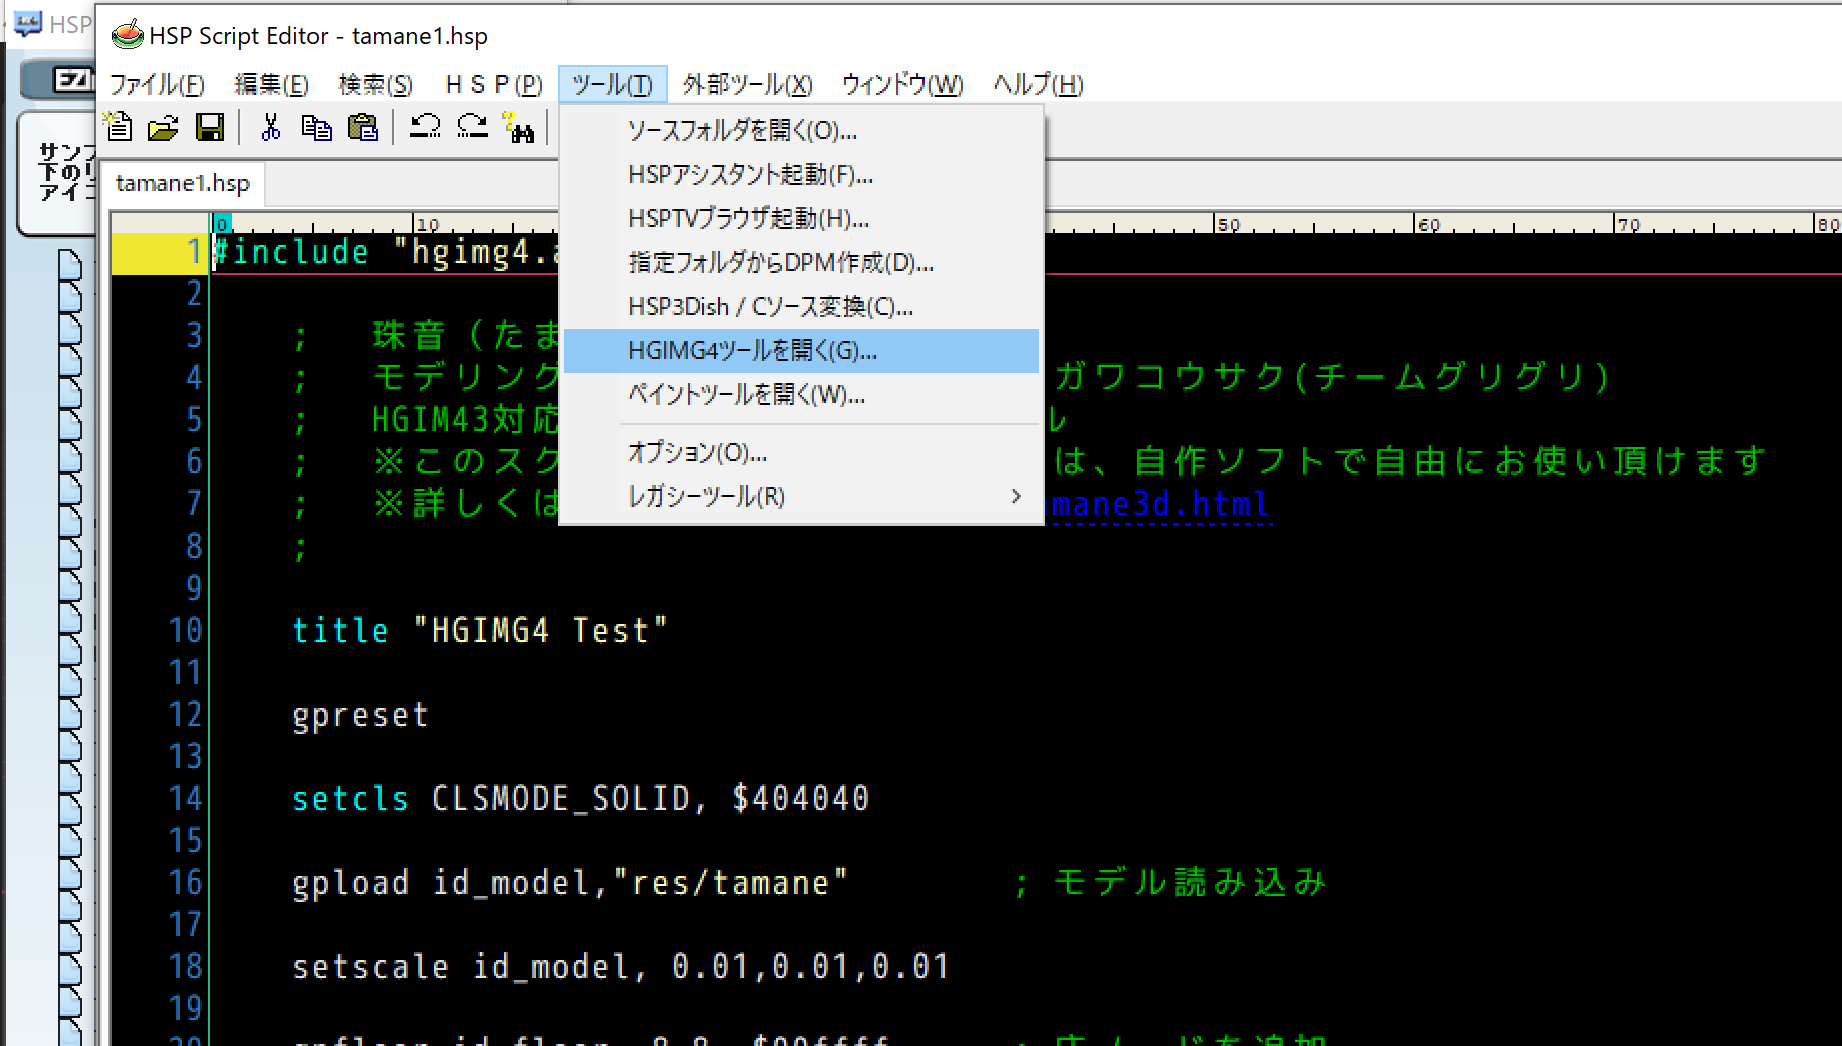Expand the レガシーツール(R) submenu arrow
This screenshot has height=1046, width=1842.
[x=1016, y=497]
